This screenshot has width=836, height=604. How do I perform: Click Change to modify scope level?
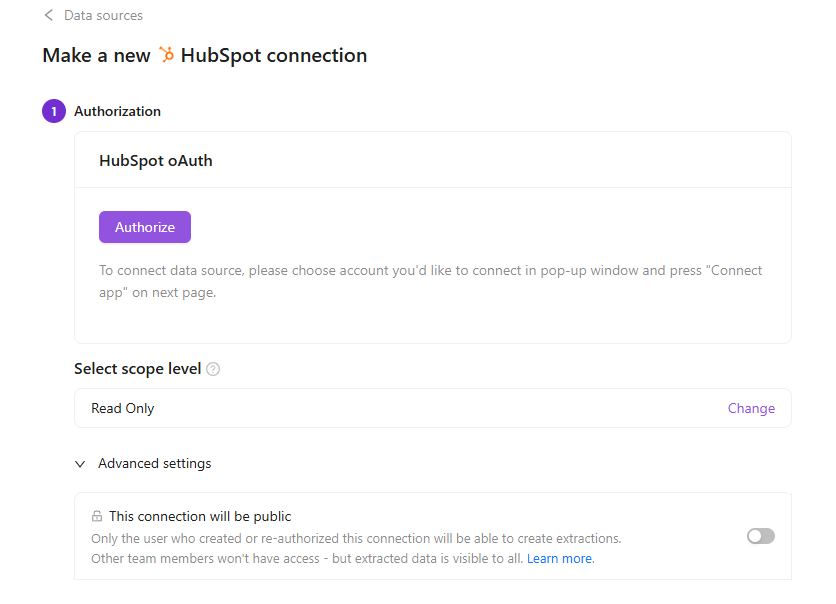tap(751, 408)
